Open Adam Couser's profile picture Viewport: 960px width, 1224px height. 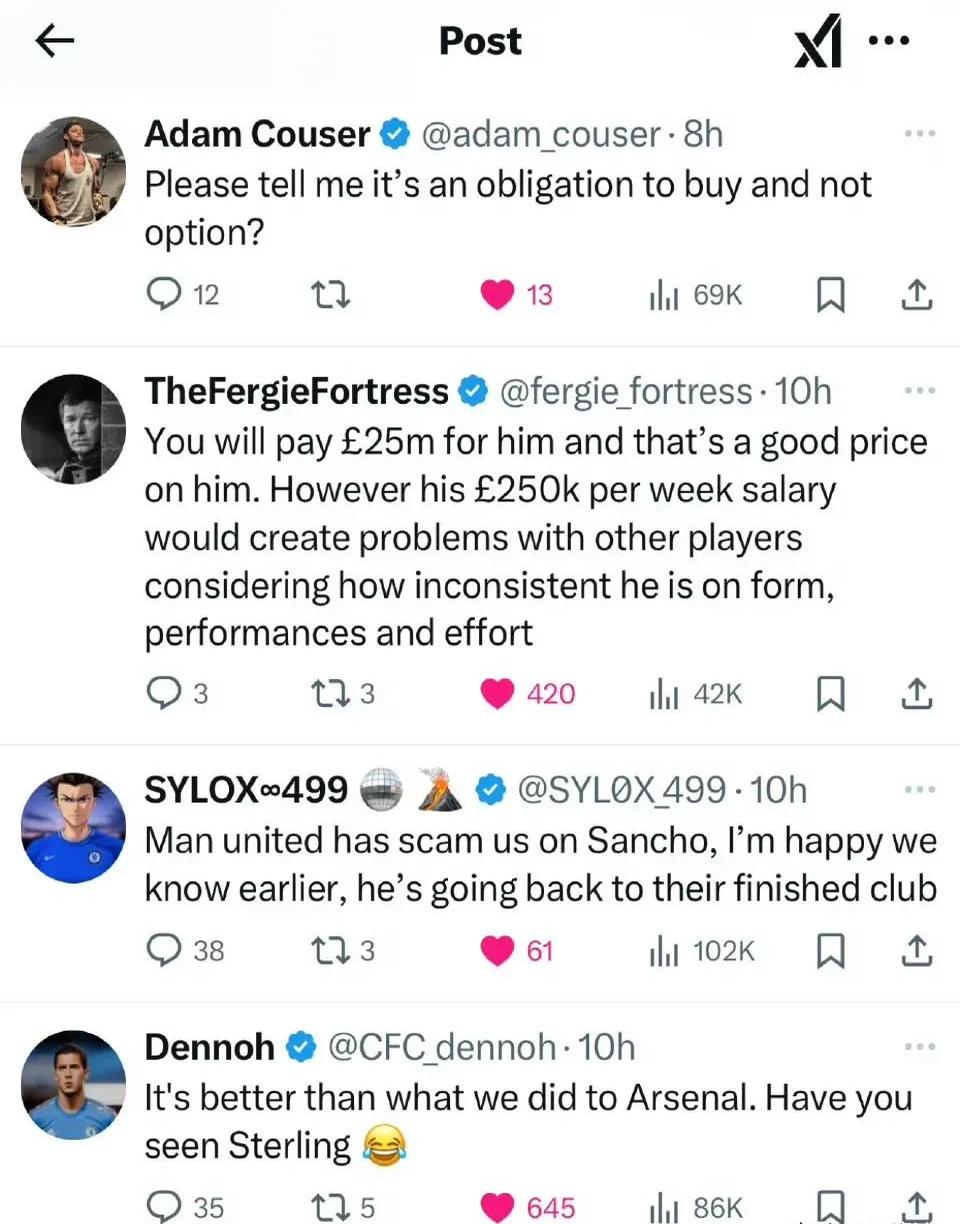pos(73,171)
